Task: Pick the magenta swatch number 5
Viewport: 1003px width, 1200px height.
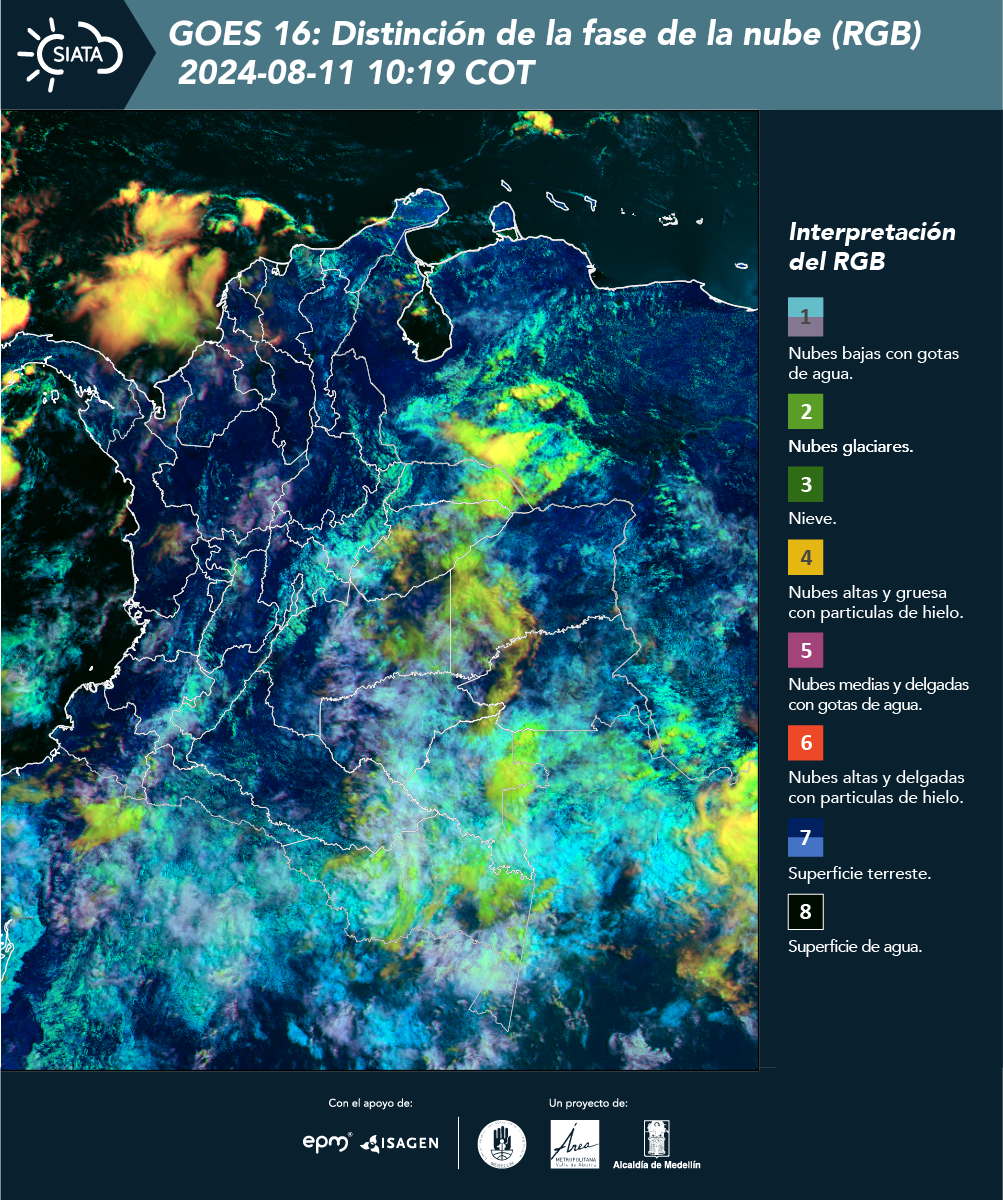Action: [805, 650]
